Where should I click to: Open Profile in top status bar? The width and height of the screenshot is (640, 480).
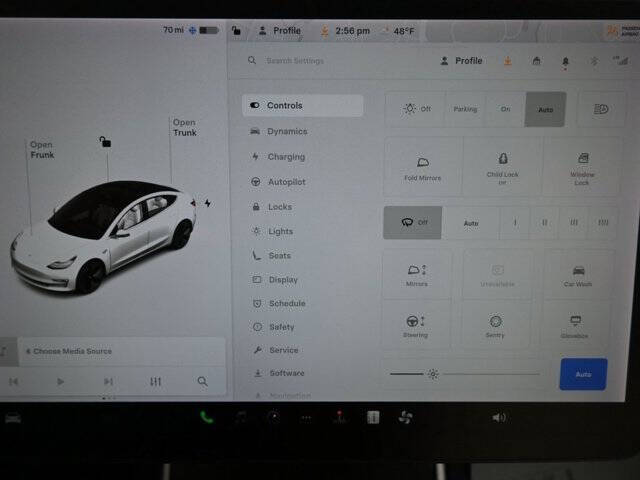coord(280,31)
